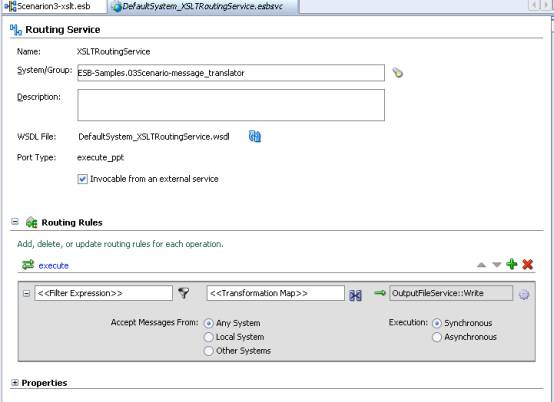Viewport: 554px width, 402px height.
Task: Move routing rule up arrow
Action: coord(481,265)
